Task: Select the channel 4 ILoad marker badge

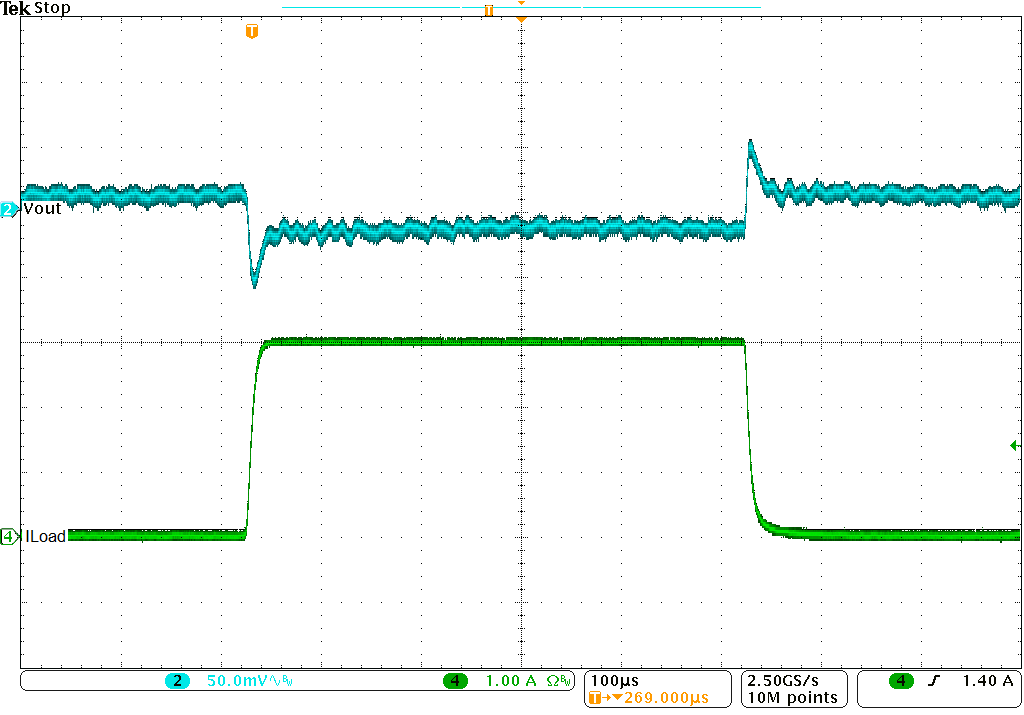Action: (6, 536)
